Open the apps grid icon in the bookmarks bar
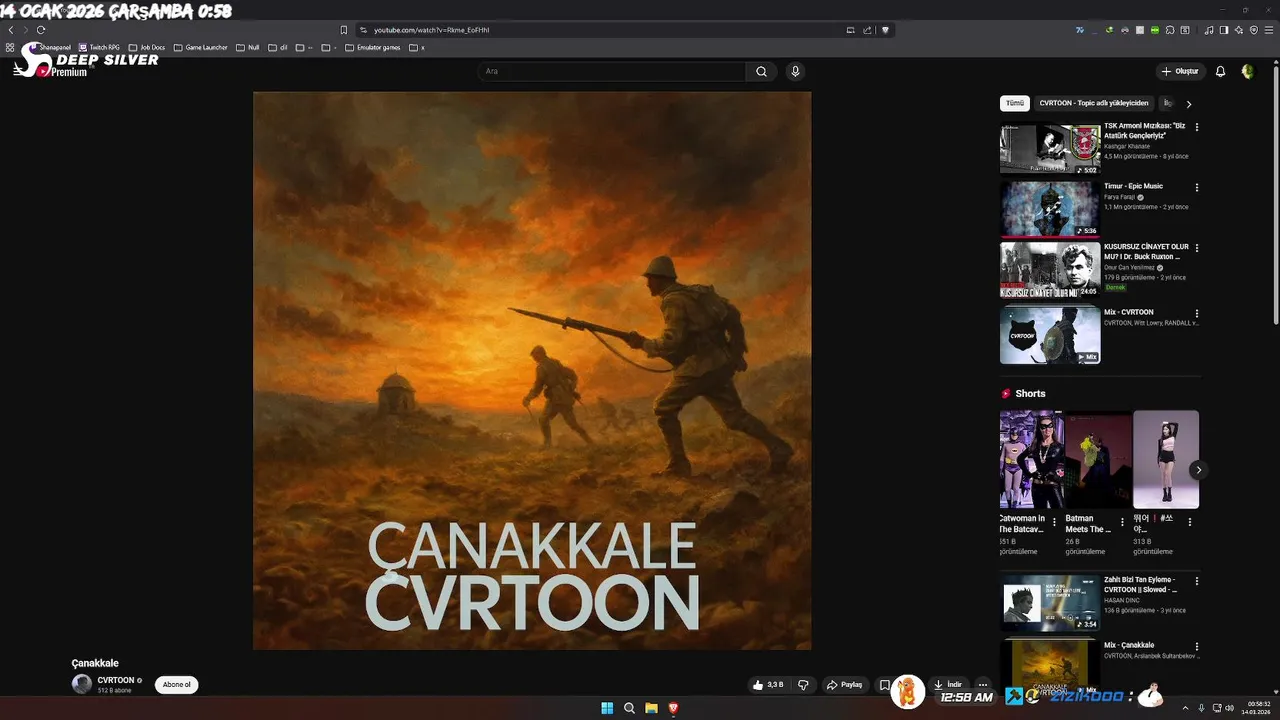This screenshot has width=1280, height=720. click(10, 47)
